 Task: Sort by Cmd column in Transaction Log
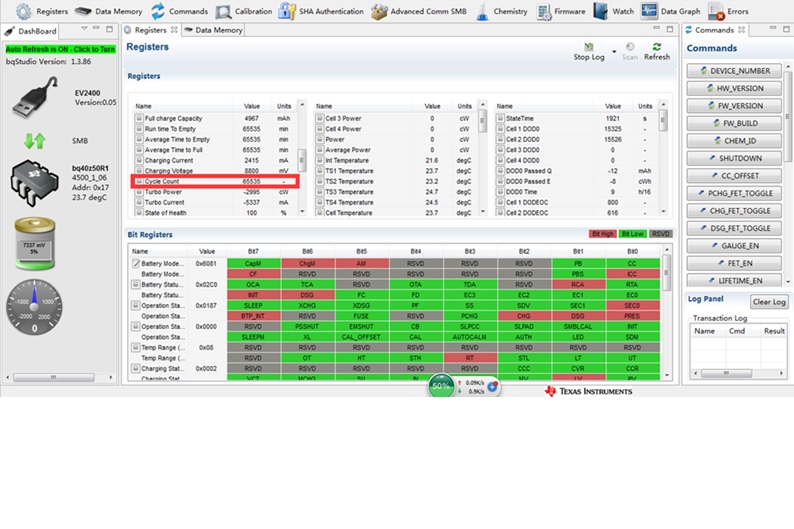tap(737, 331)
